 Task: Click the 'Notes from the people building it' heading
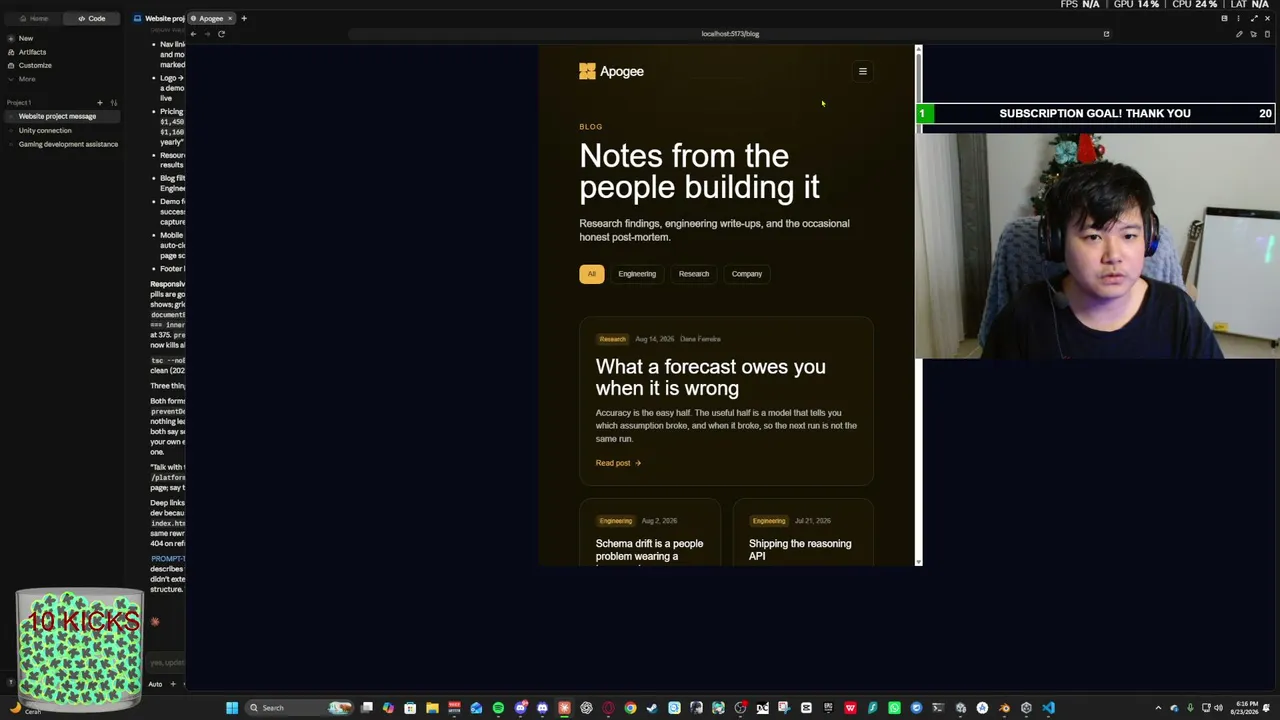pos(699,171)
